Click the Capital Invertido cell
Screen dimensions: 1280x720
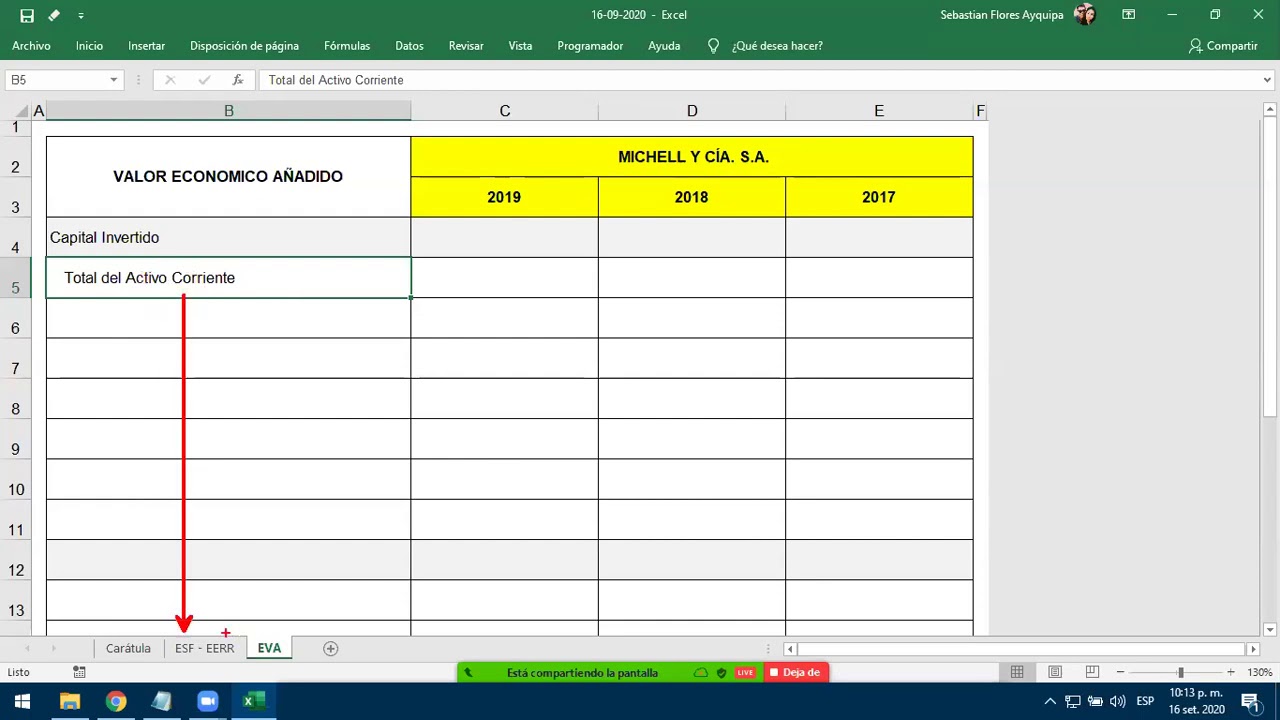(228, 238)
